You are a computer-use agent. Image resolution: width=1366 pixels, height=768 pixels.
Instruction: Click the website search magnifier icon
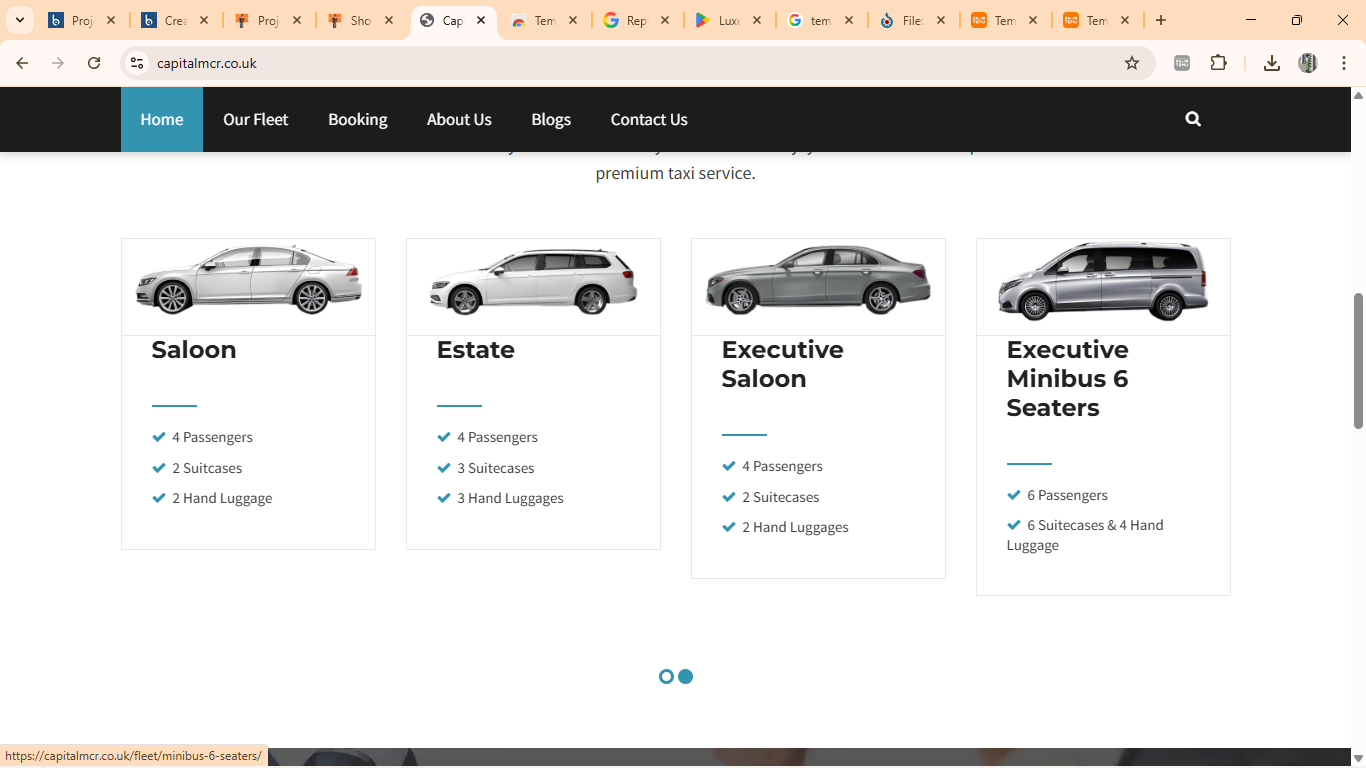(1192, 119)
